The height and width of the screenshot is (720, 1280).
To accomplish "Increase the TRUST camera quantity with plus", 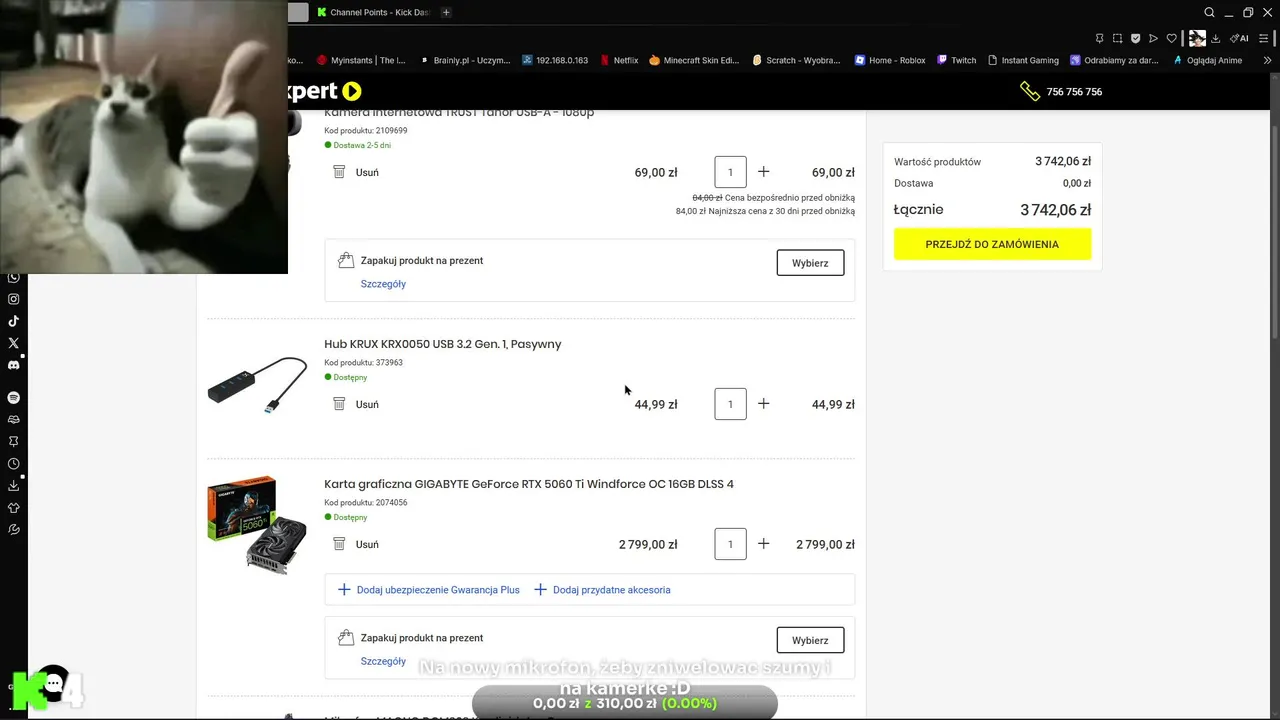I will (764, 172).
